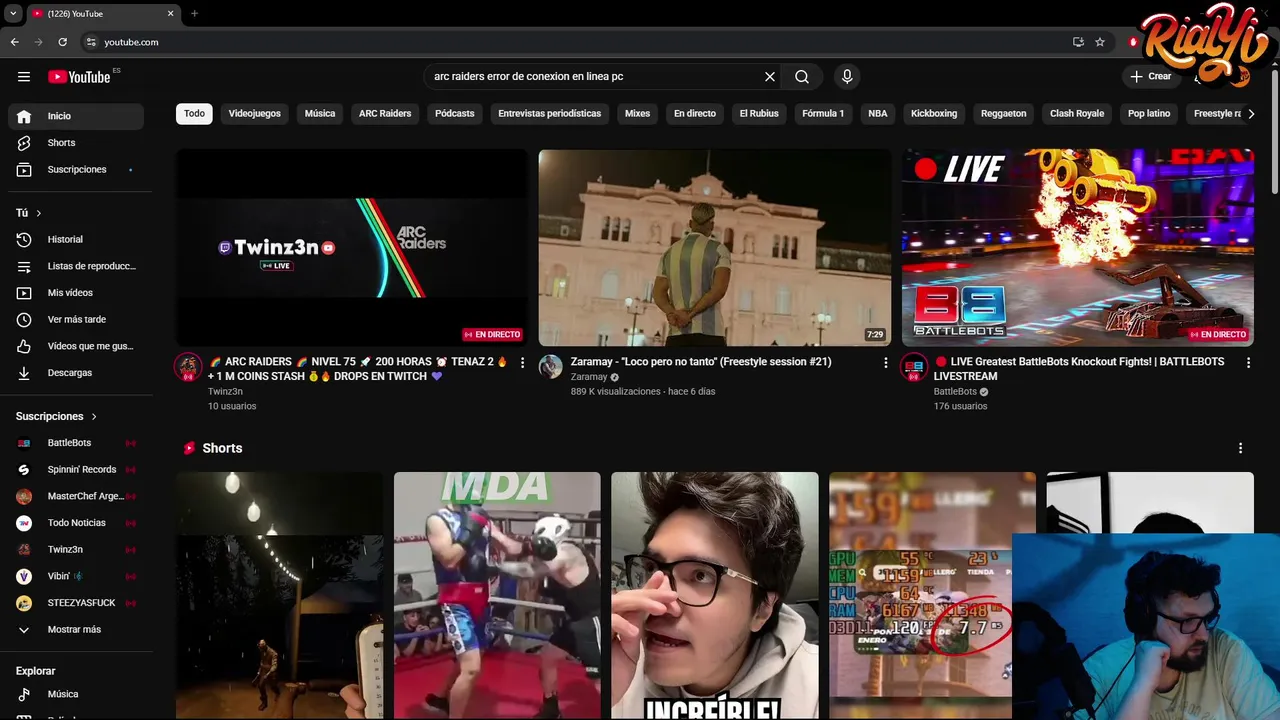1280x720 pixels.
Task: Open Shorts section more options menu
Action: point(1240,448)
